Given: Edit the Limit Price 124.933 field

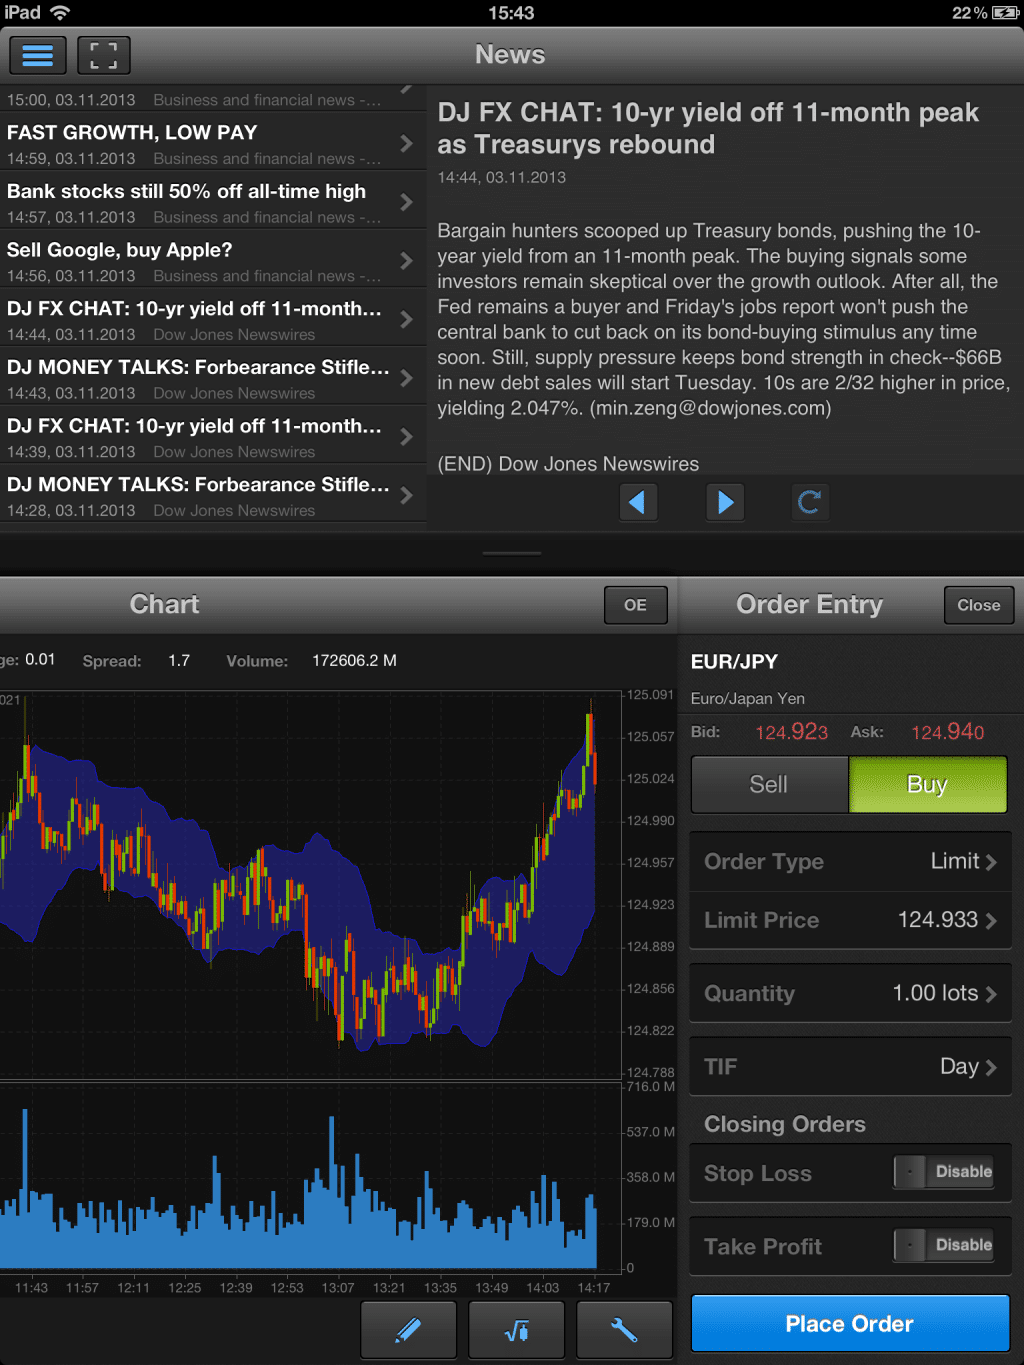Looking at the screenshot, I should point(850,920).
